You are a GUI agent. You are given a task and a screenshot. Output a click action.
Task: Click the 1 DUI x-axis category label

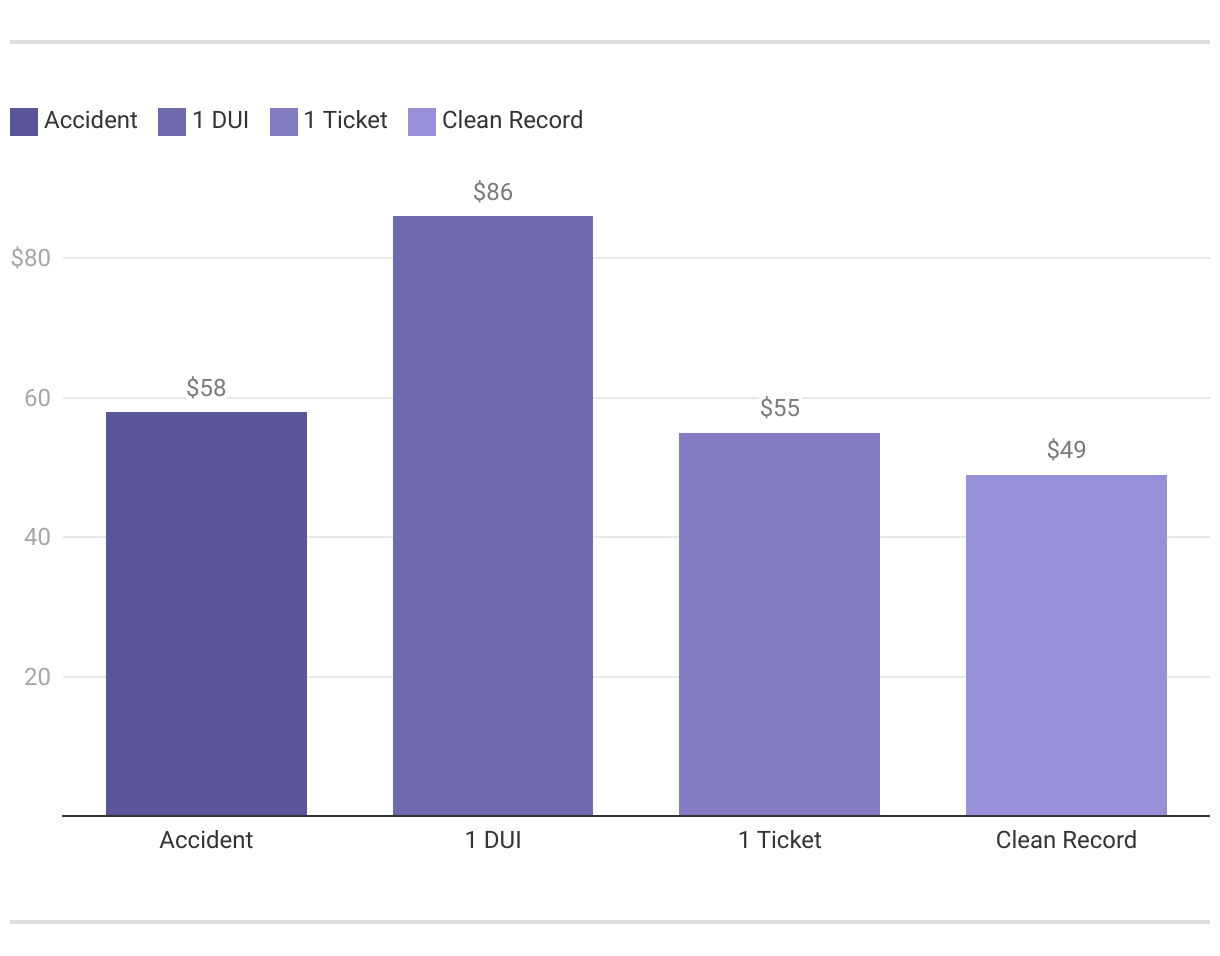coord(493,840)
